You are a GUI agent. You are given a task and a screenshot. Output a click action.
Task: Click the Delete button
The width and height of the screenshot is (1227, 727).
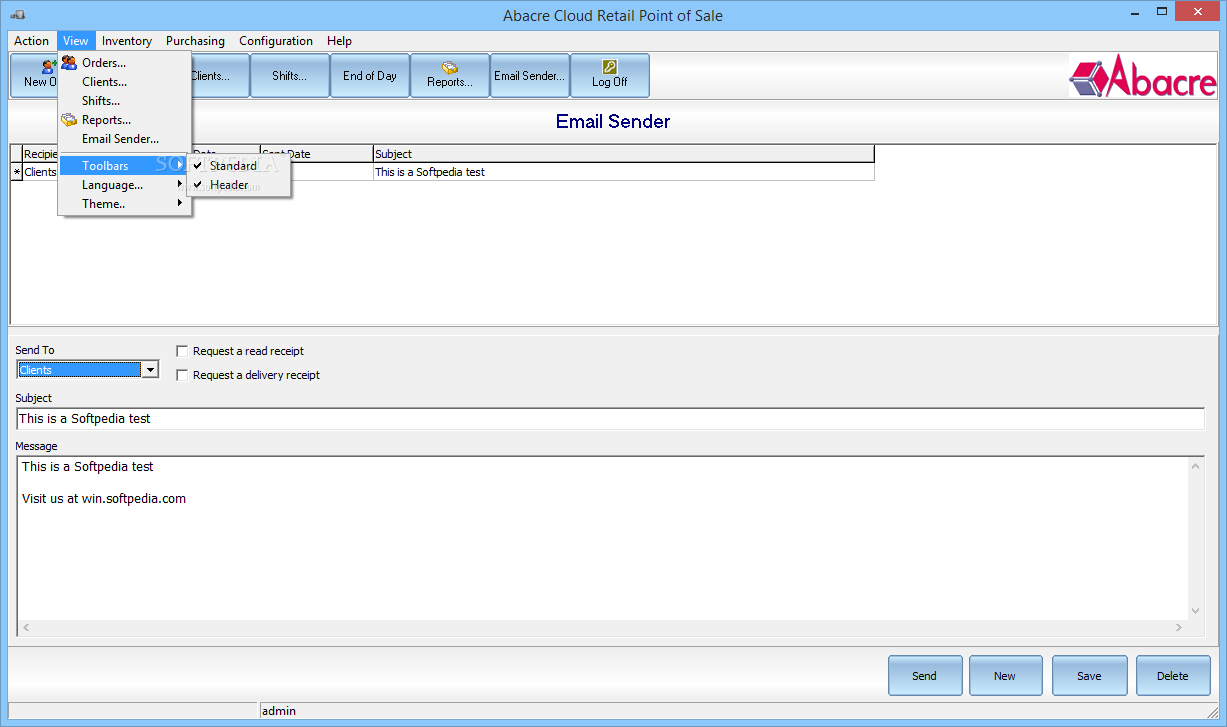point(1173,676)
